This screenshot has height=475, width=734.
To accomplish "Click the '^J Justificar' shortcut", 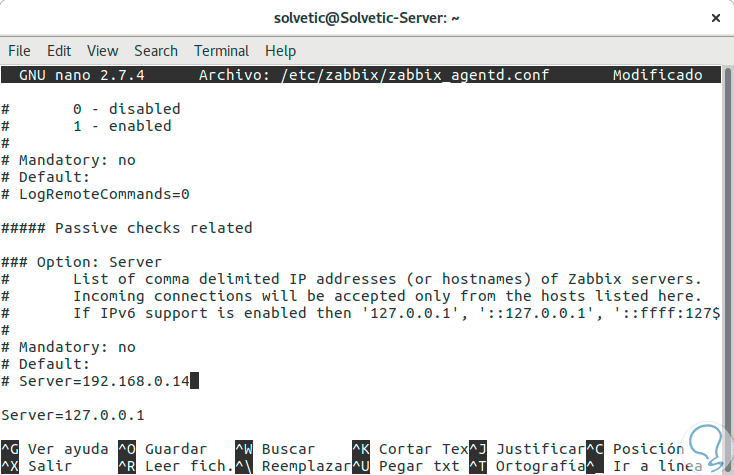I will pyautogui.click(x=528, y=449).
